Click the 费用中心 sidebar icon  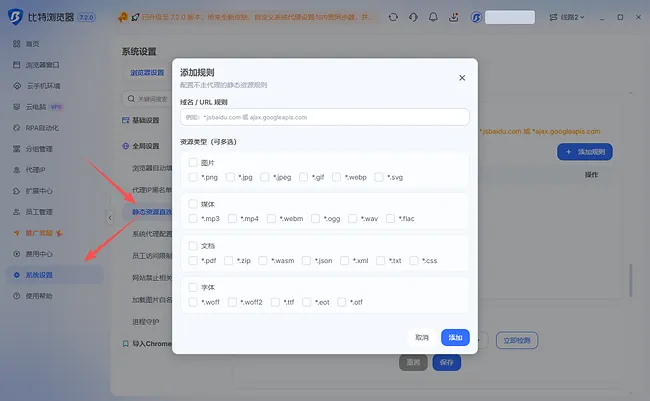17,254
